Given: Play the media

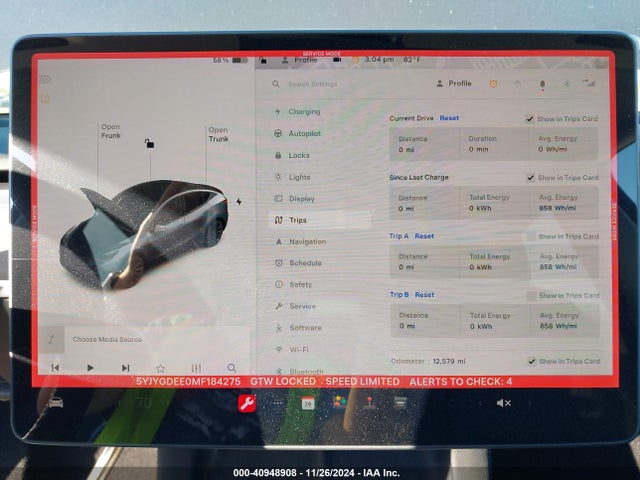Looking at the screenshot, I should tap(90, 368).
